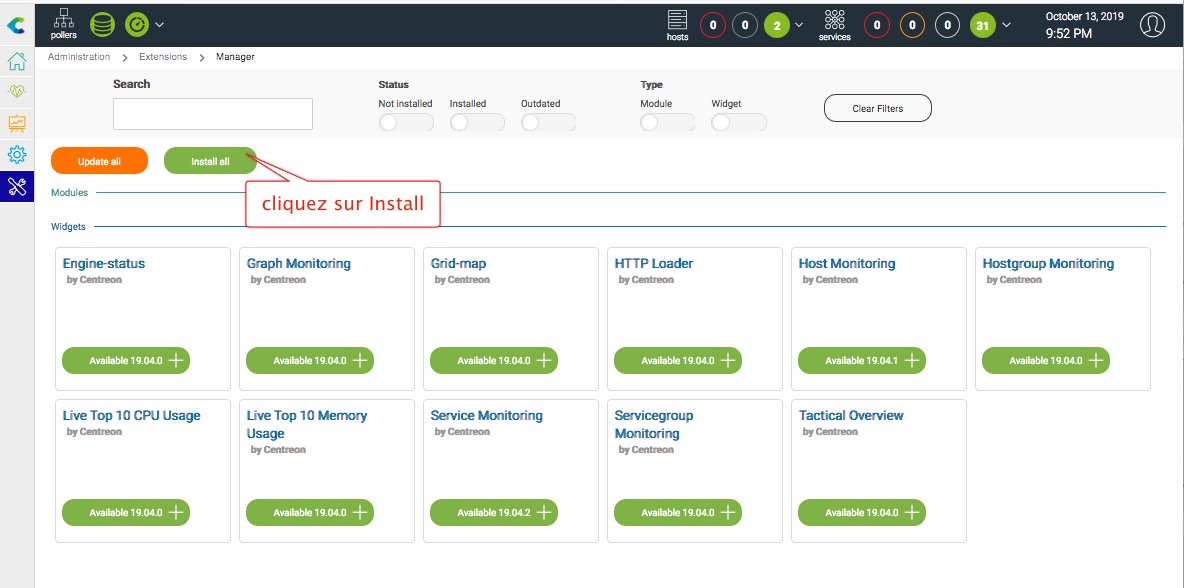Click the Search input field
The image size is (1184, 588).
click(x=213, y=114)
